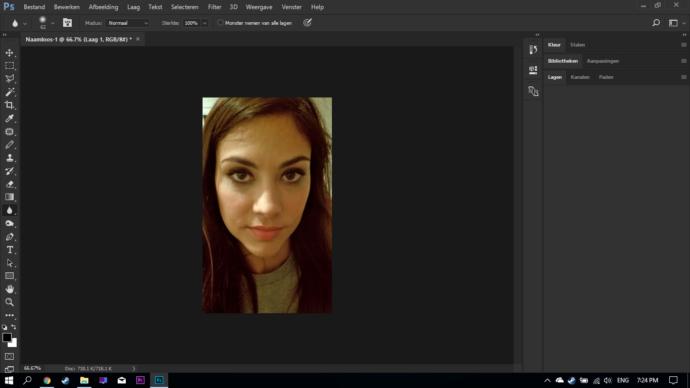690x388 pixels.
Task: Open the Filter menu
Action: [x=214, y=7]
